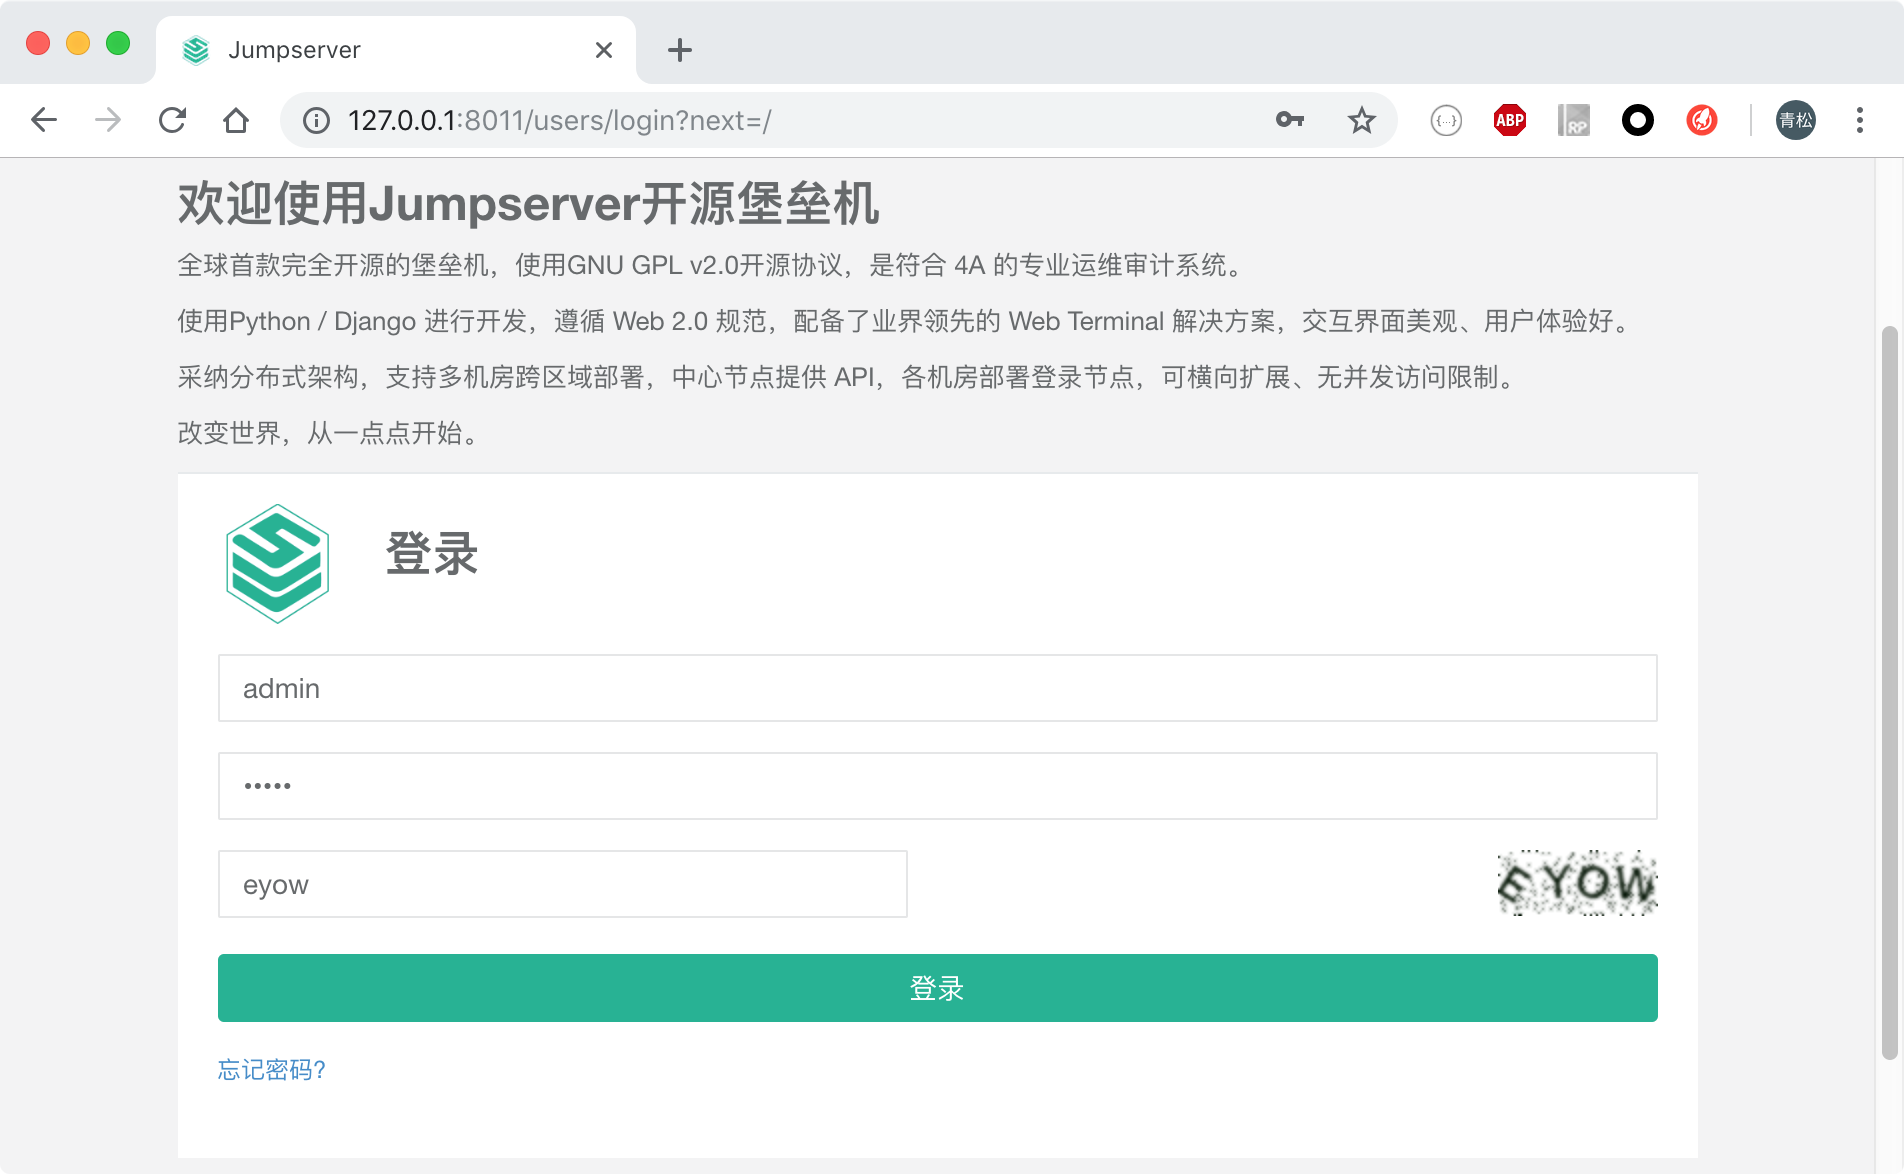Click the profile avatar 青松

click(x=1795, y=121)
